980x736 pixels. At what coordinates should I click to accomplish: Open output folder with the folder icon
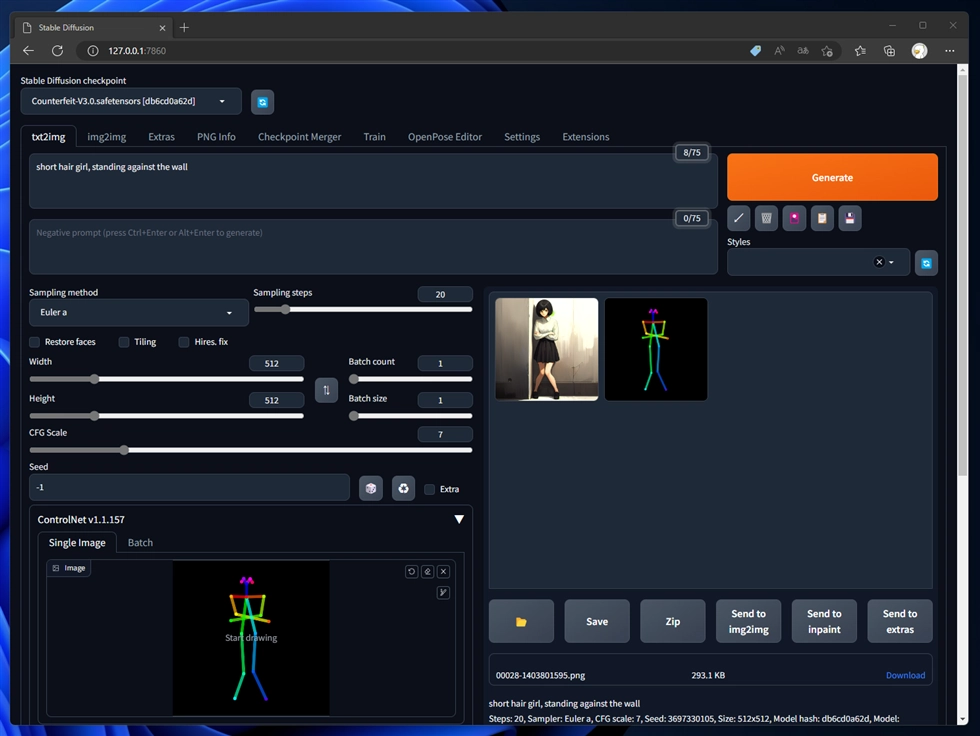[x=521, y=621]
